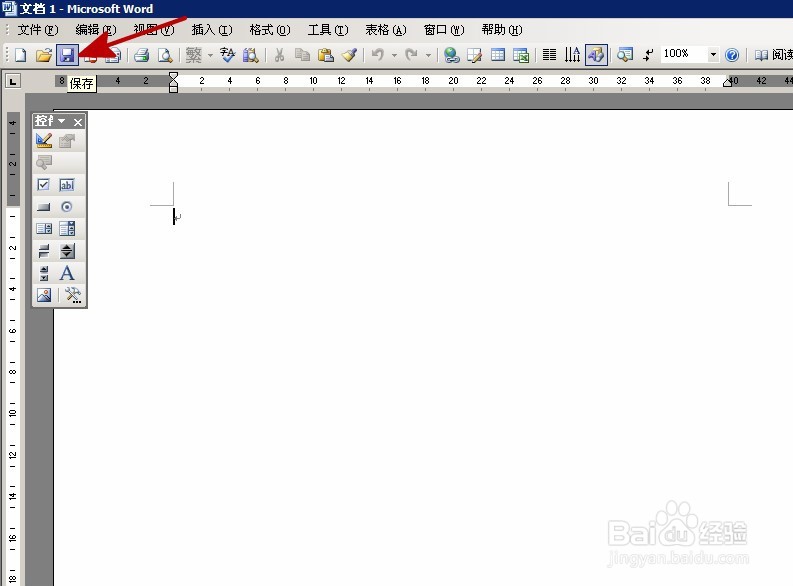Viewport: 793px width, 586px height.
Task: Open the Research pane icon
Action: click(250, 55)
